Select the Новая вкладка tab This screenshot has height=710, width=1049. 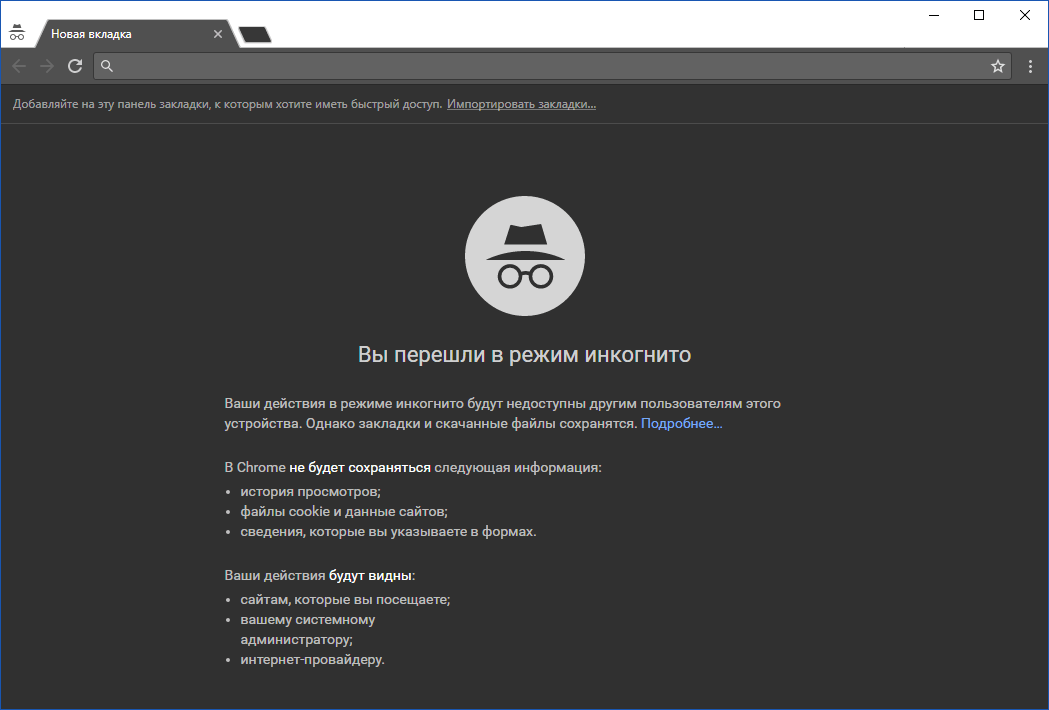[120, 32]
